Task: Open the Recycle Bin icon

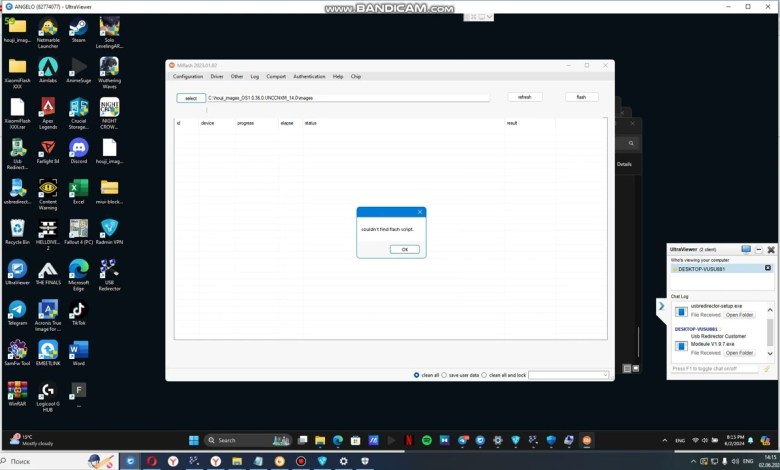Action: (x=17, y=232)
